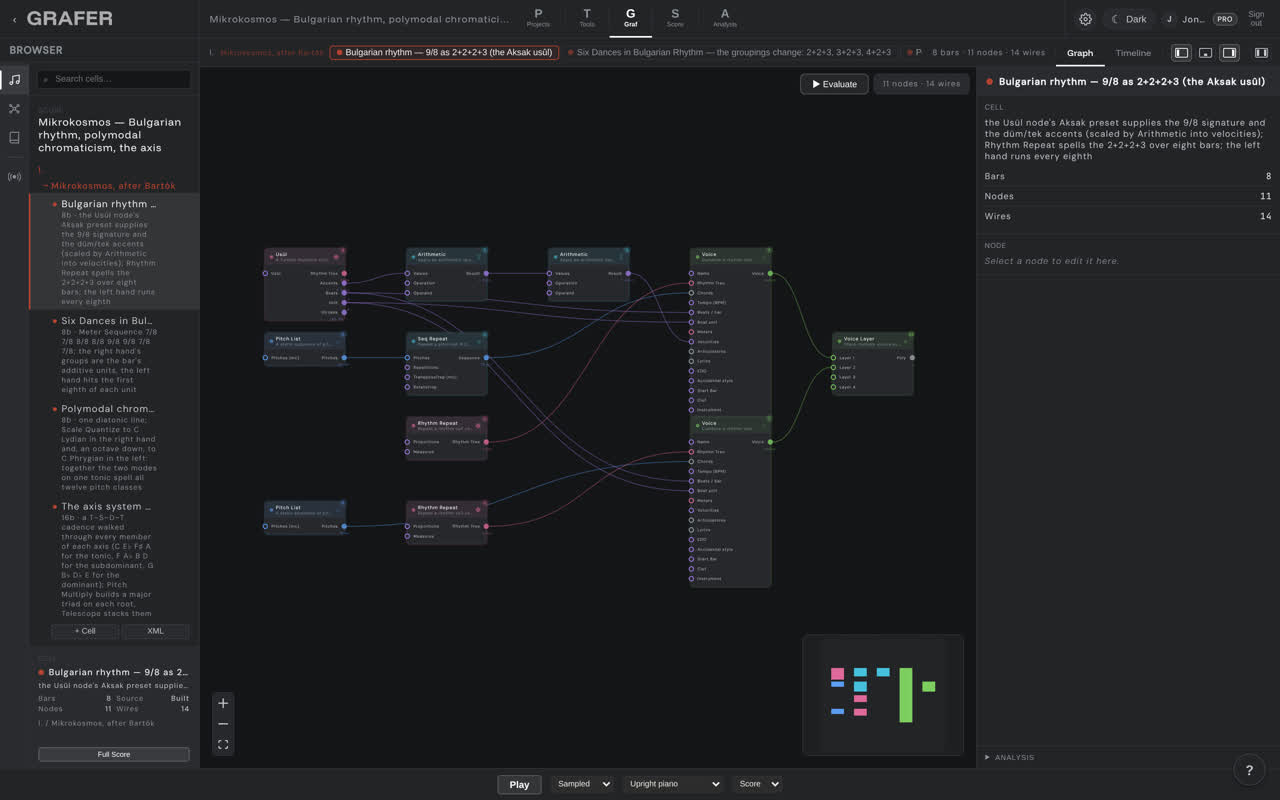Screen dimensions: 1280x800
Task: Open settings with the gear icon
Action: point(1085,19)
